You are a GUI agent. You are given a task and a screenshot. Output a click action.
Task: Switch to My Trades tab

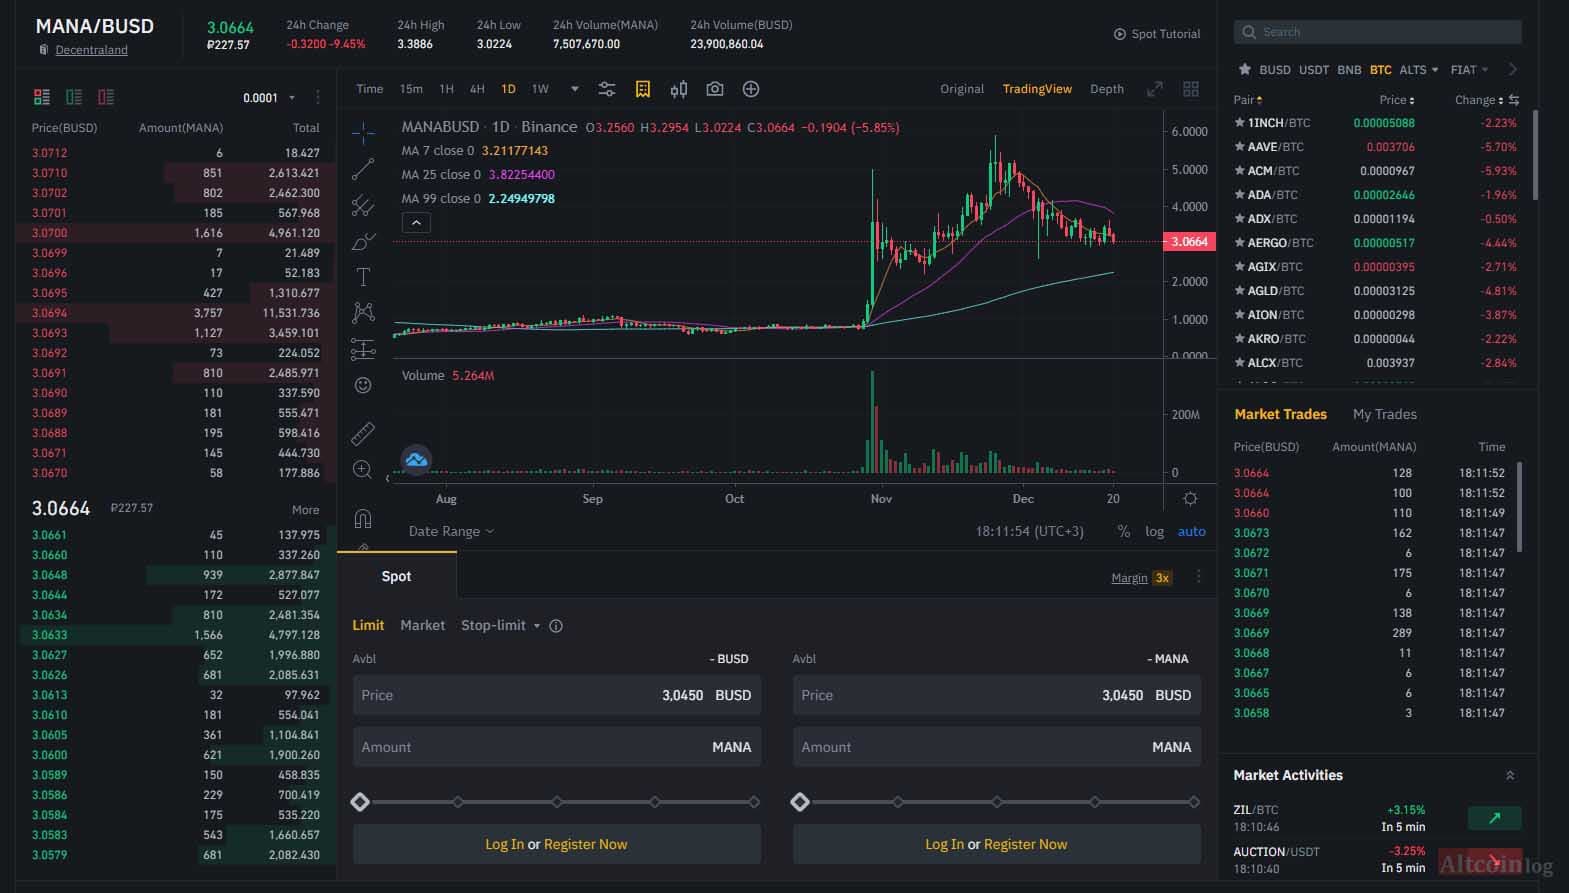pos(1384,414)
